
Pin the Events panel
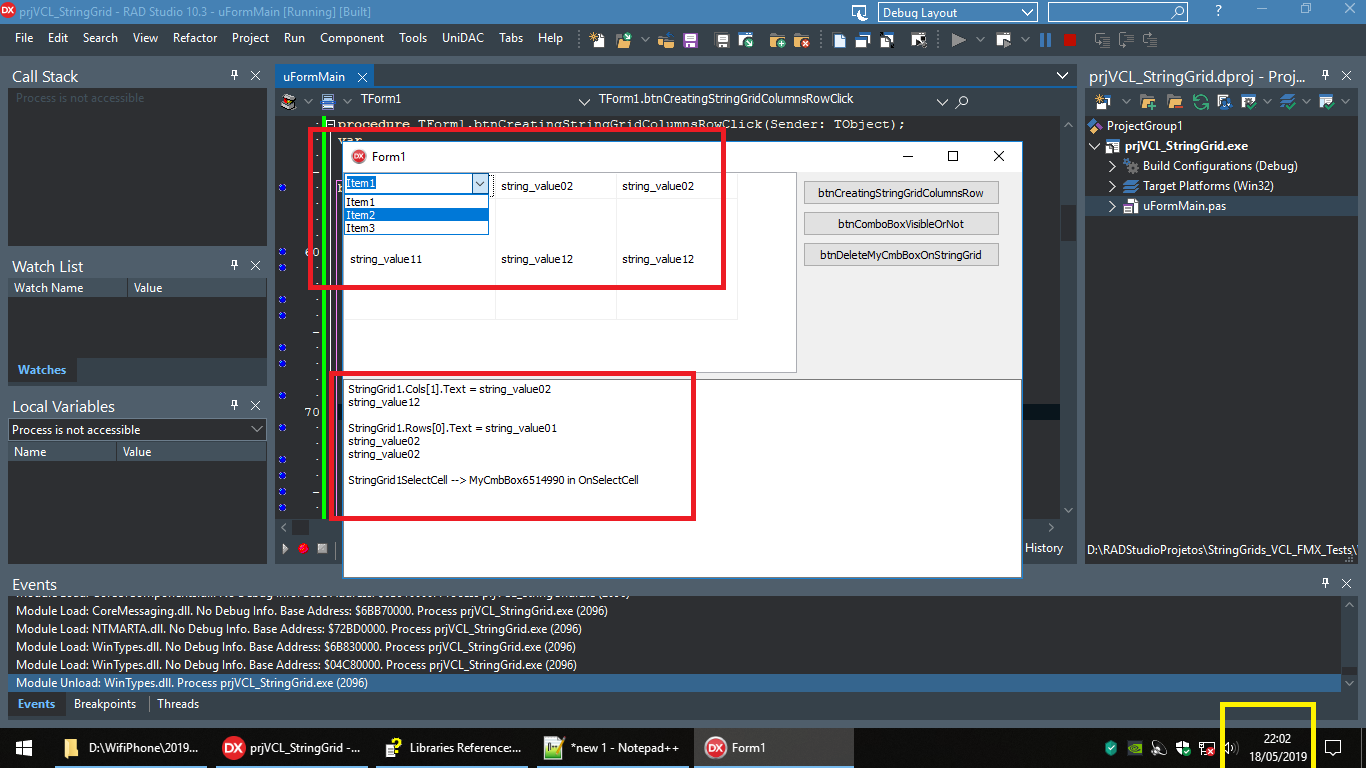[x=1324, y=584]
